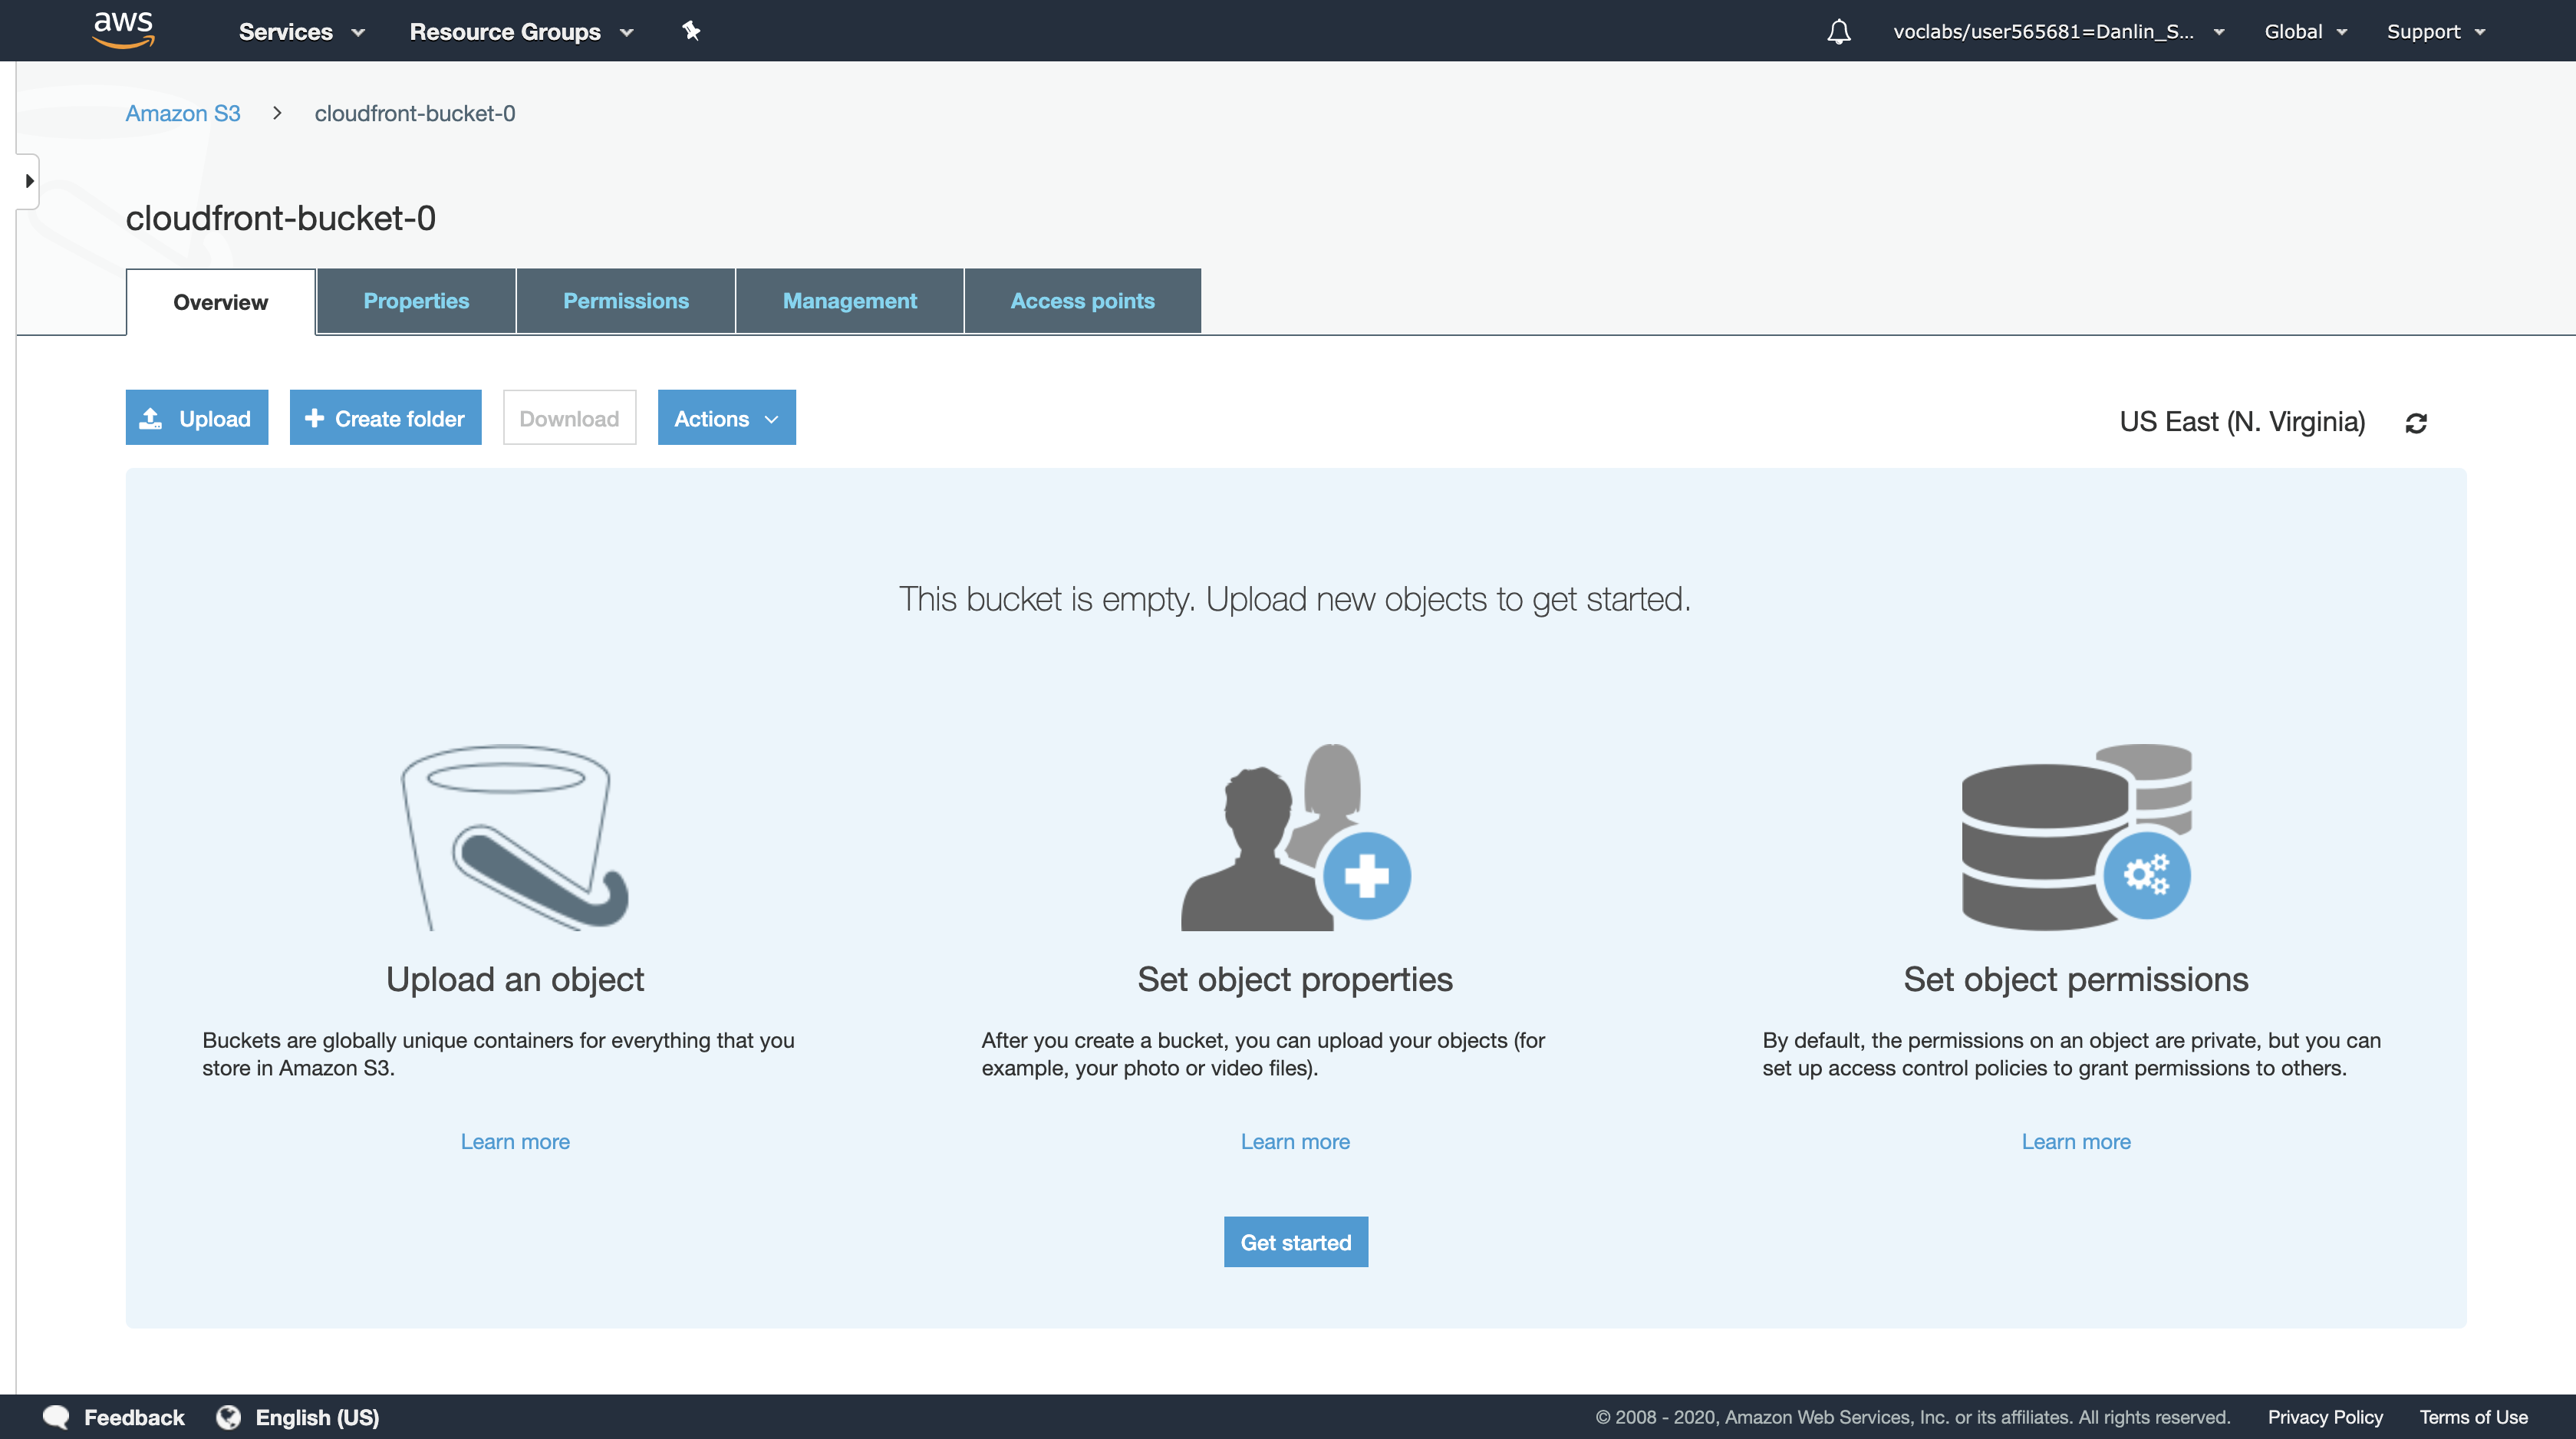The height and width of the screenshot is (1439, 2576).
Task: Open the Actions dropdown button
Action: (726, 418)
